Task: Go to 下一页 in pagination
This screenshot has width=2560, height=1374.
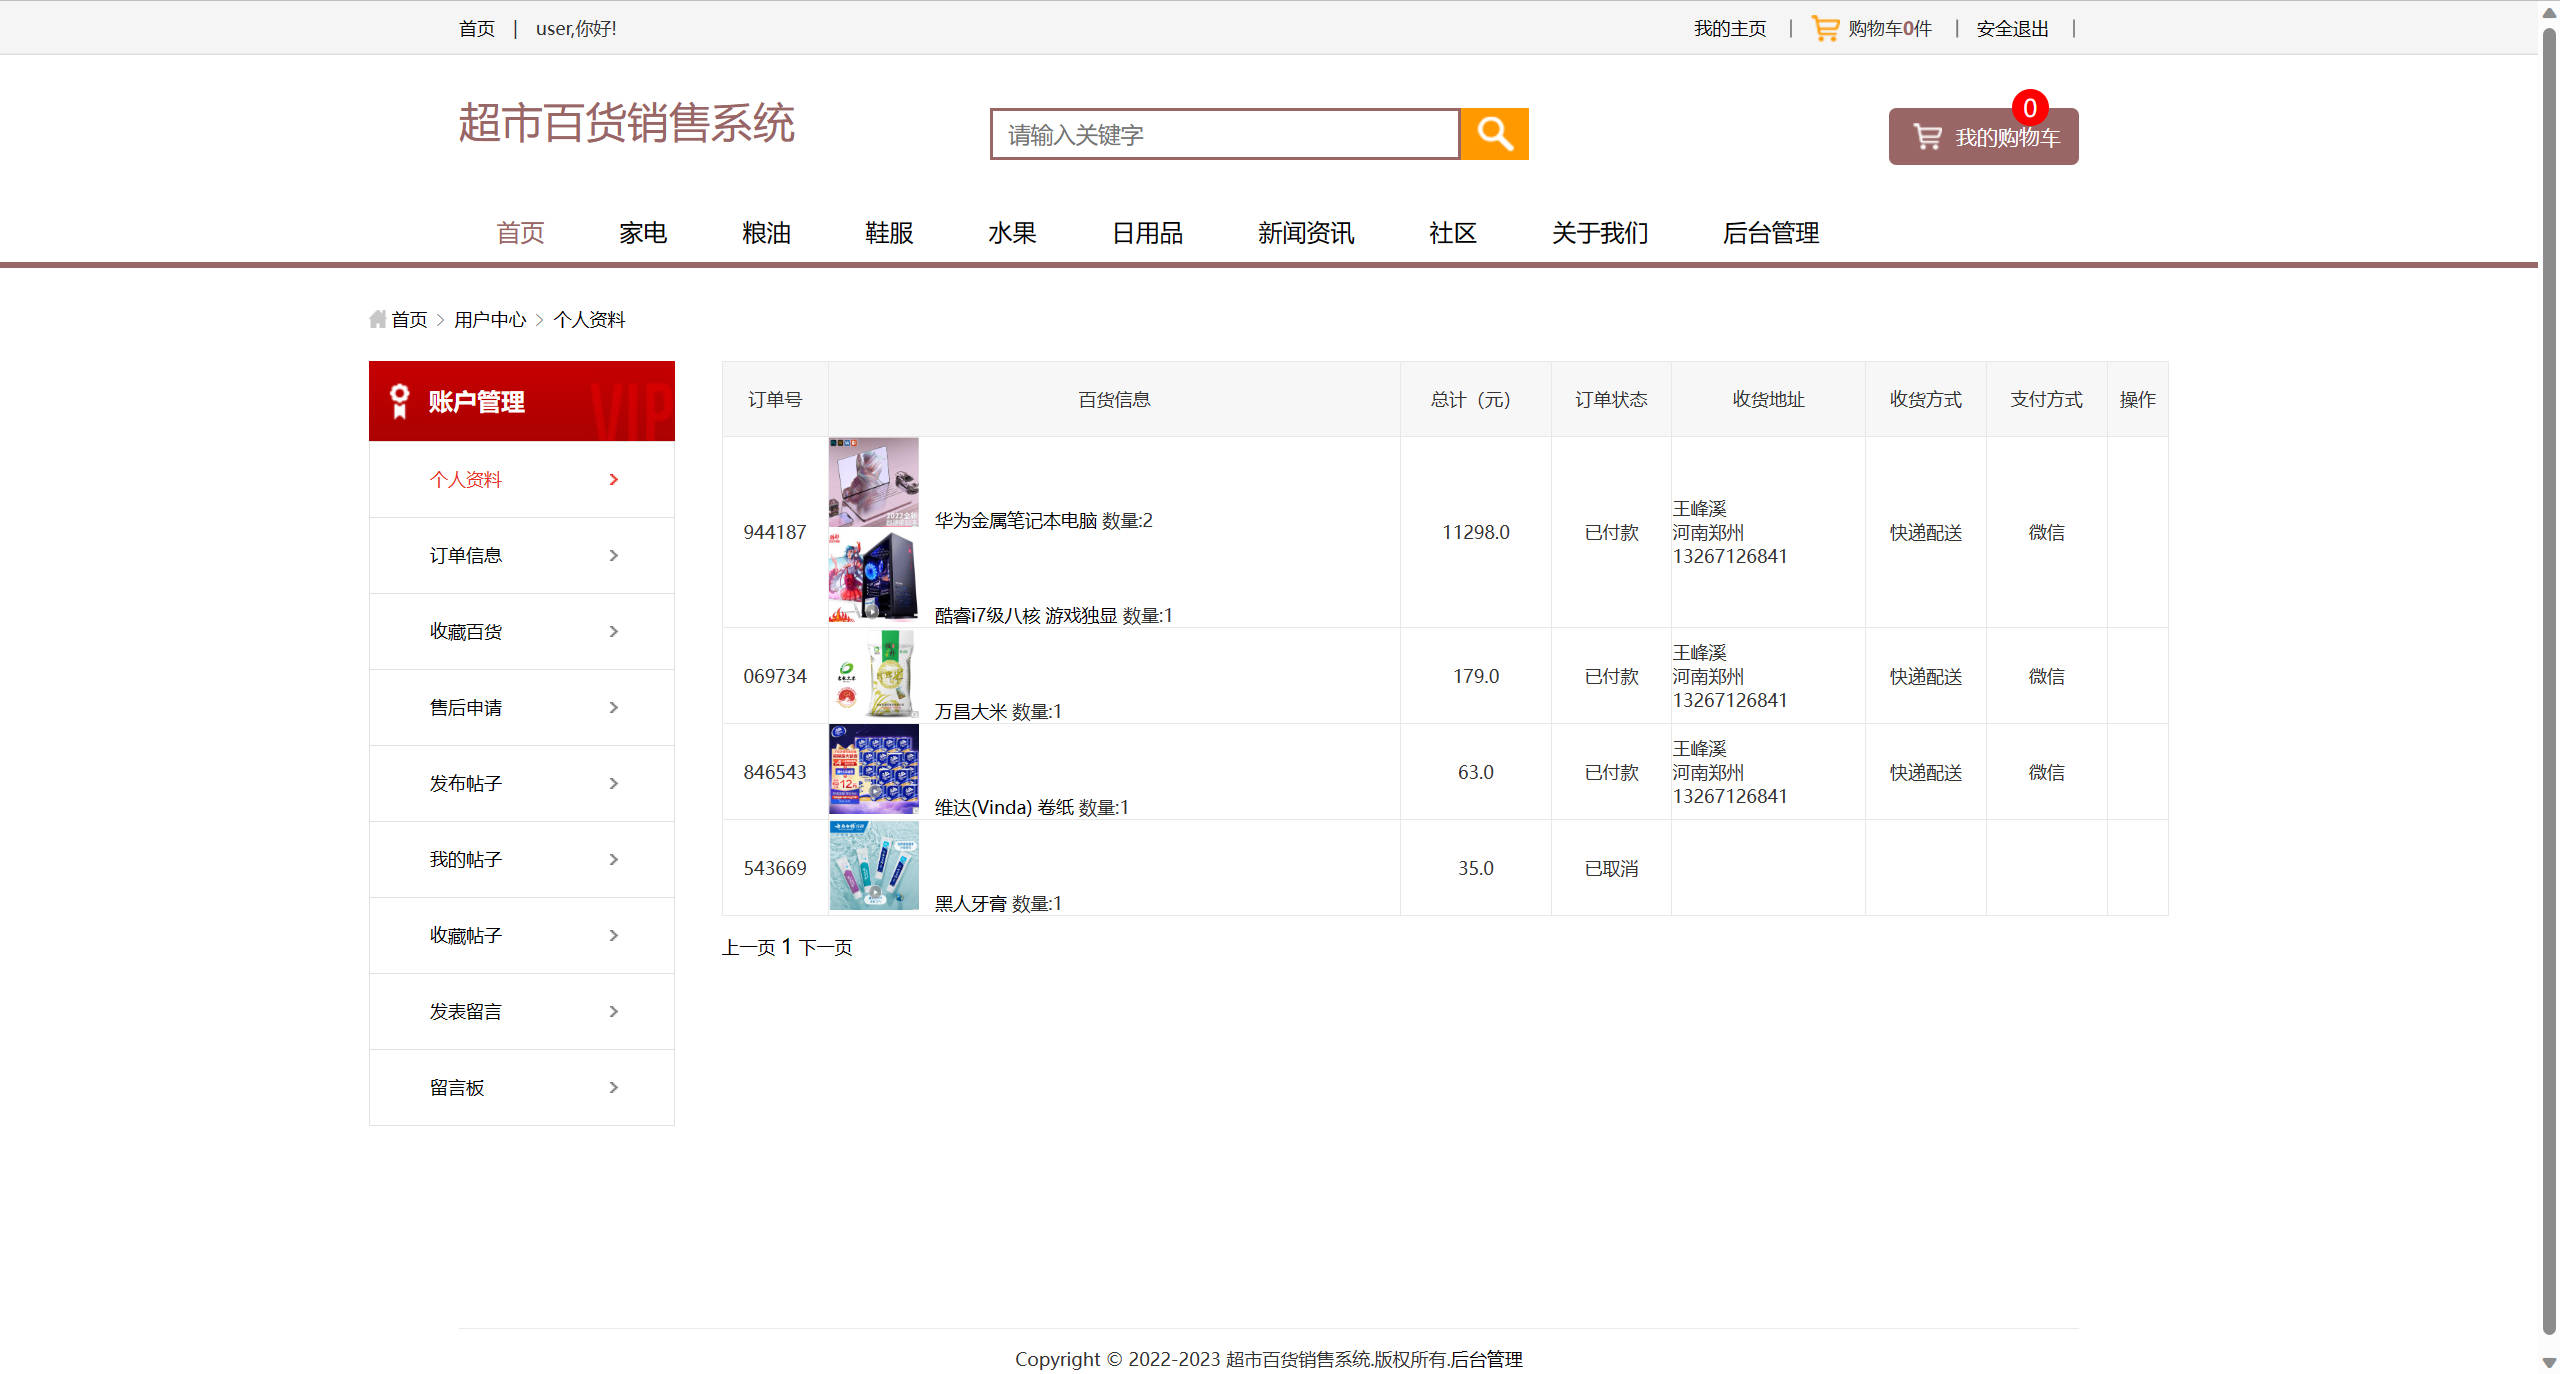Action: [x=826, y=946]
